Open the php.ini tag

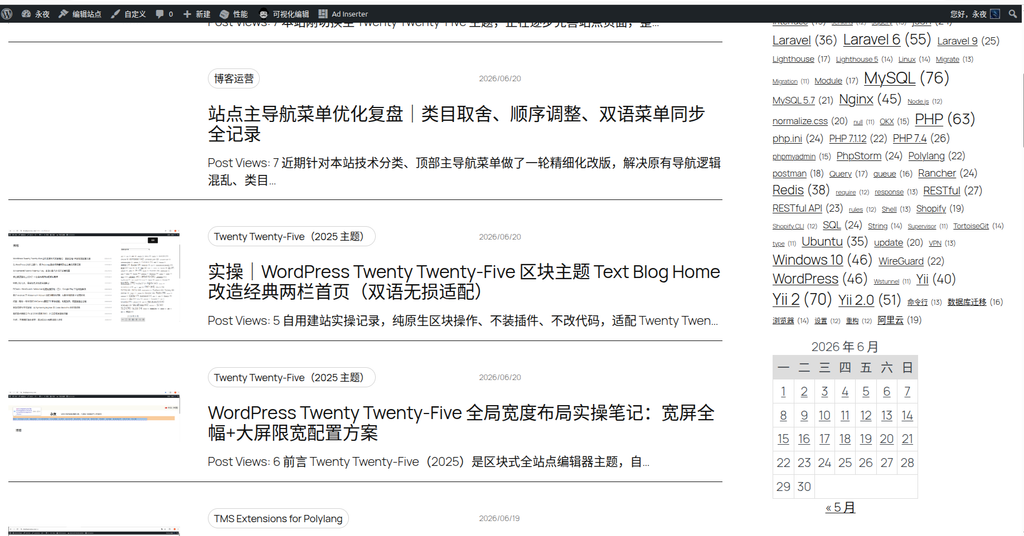coord(787,138)
